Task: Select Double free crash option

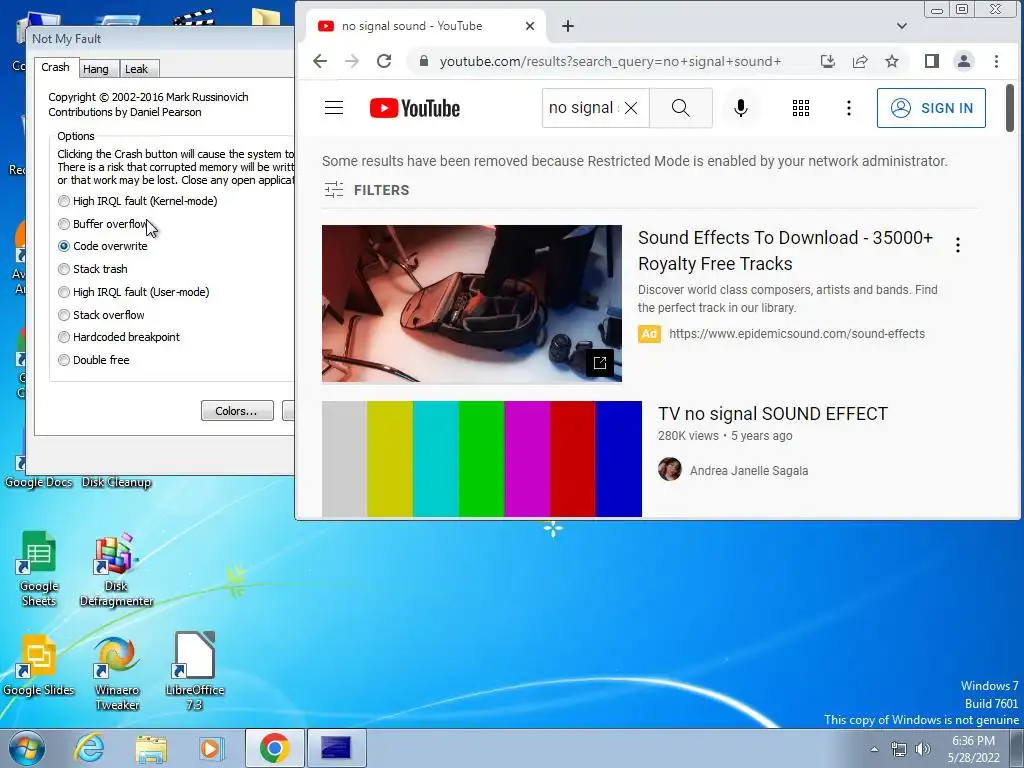Action: [x=94, y=360]
